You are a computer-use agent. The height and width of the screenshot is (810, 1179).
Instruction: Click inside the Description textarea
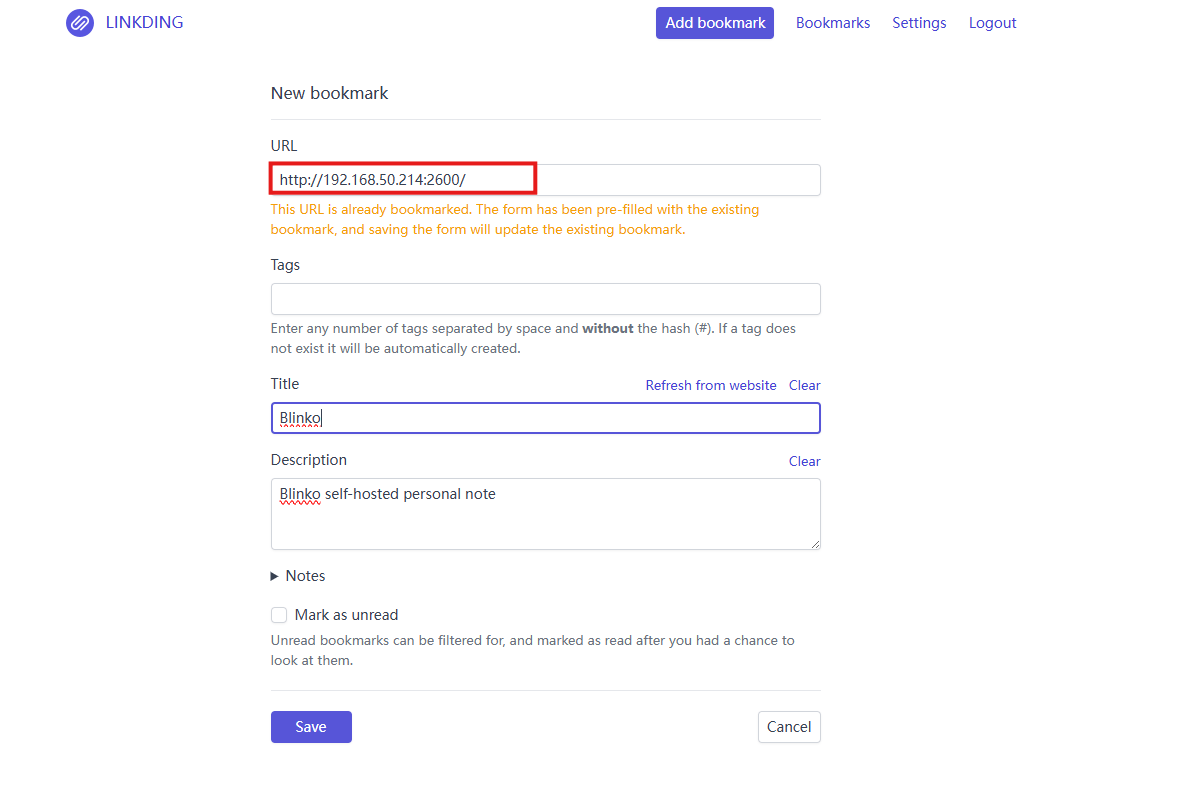pyautogui.click(x=545, y=514)
